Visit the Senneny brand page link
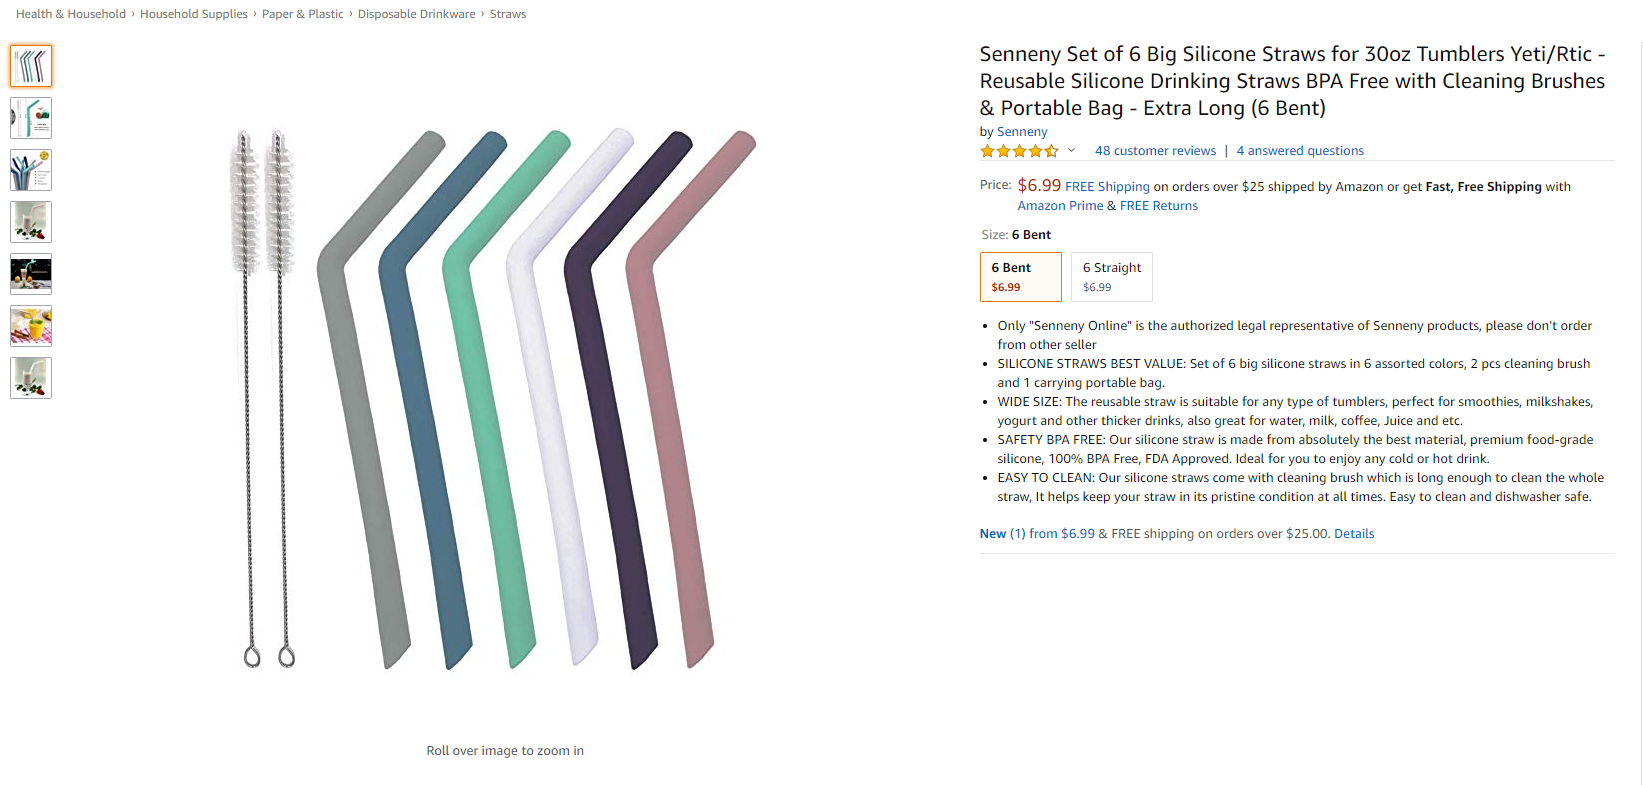This screenshot has height=785, width=1643. 1022,132
